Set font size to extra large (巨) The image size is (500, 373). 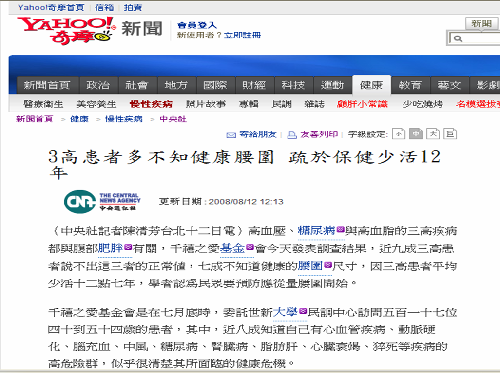[450, 134]
